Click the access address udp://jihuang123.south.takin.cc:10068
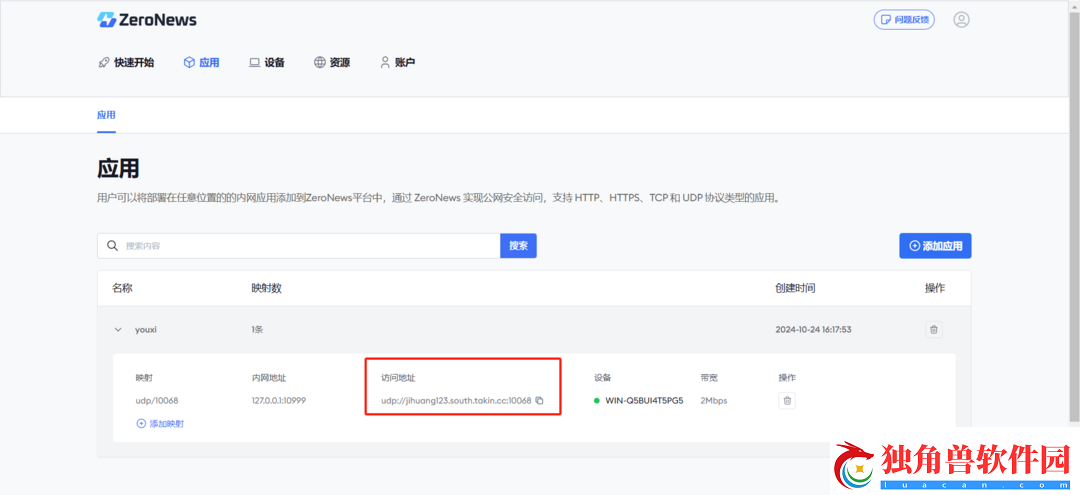 coord(457,401)
